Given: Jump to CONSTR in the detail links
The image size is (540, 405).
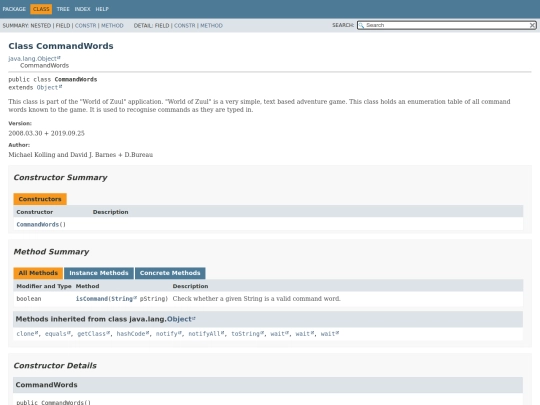Looking at the screenshot, I should click(x=185, y=25).
